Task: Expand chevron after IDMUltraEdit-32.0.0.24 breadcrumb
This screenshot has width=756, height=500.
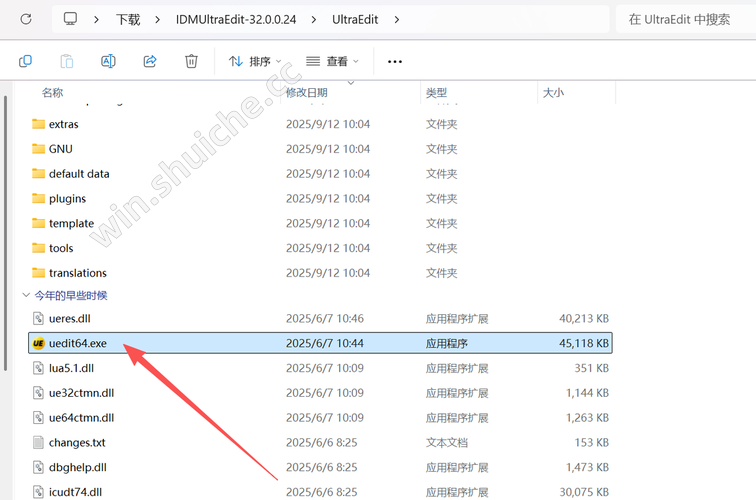Action: (x=314, y=20)
